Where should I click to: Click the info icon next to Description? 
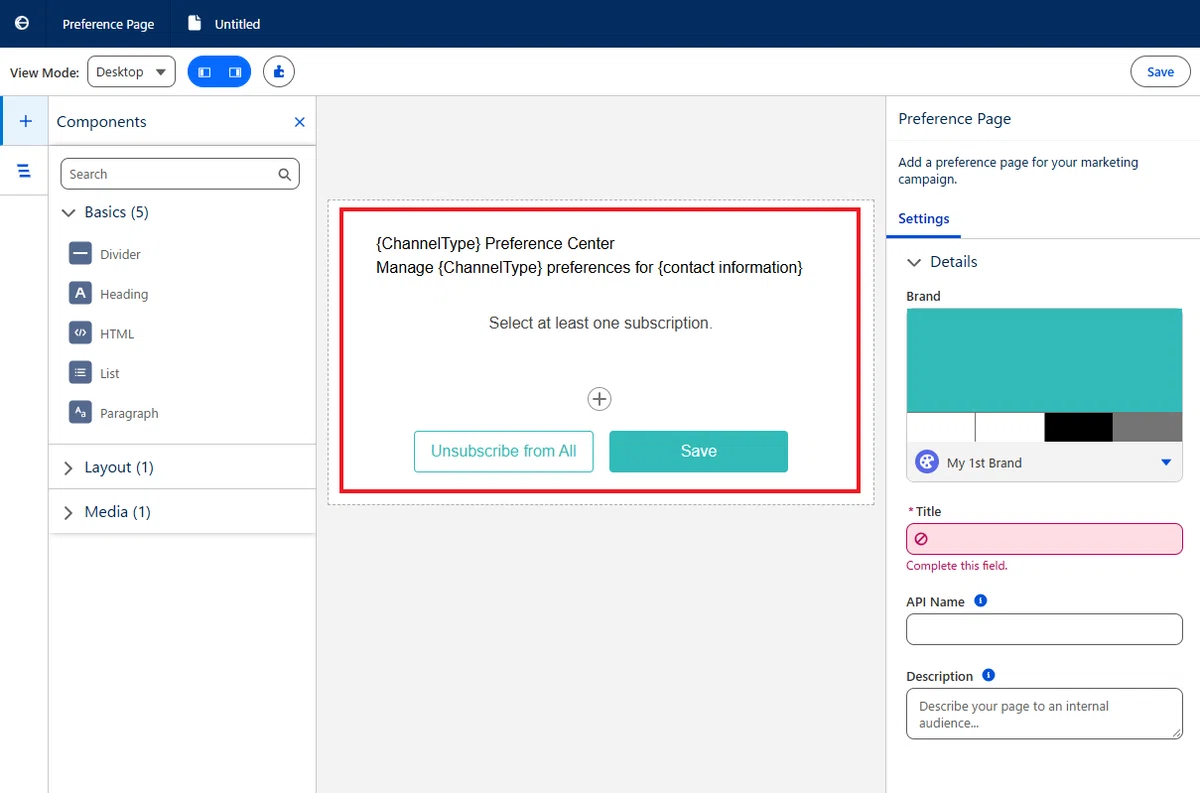(989, 675)
